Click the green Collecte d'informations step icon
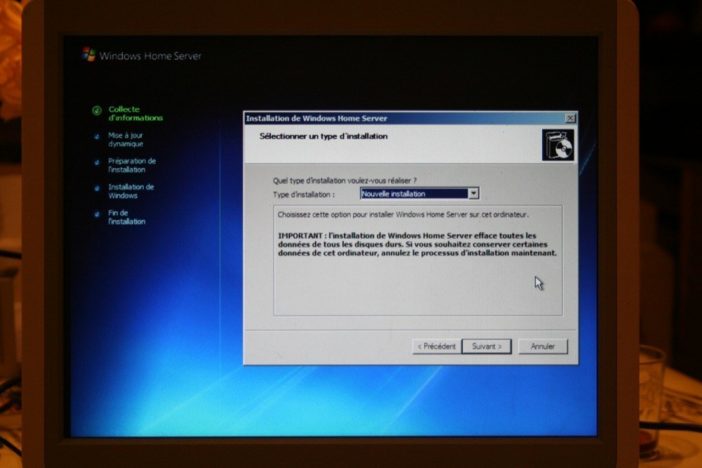Viewport: 702px width, 468px height. (97, 110)
